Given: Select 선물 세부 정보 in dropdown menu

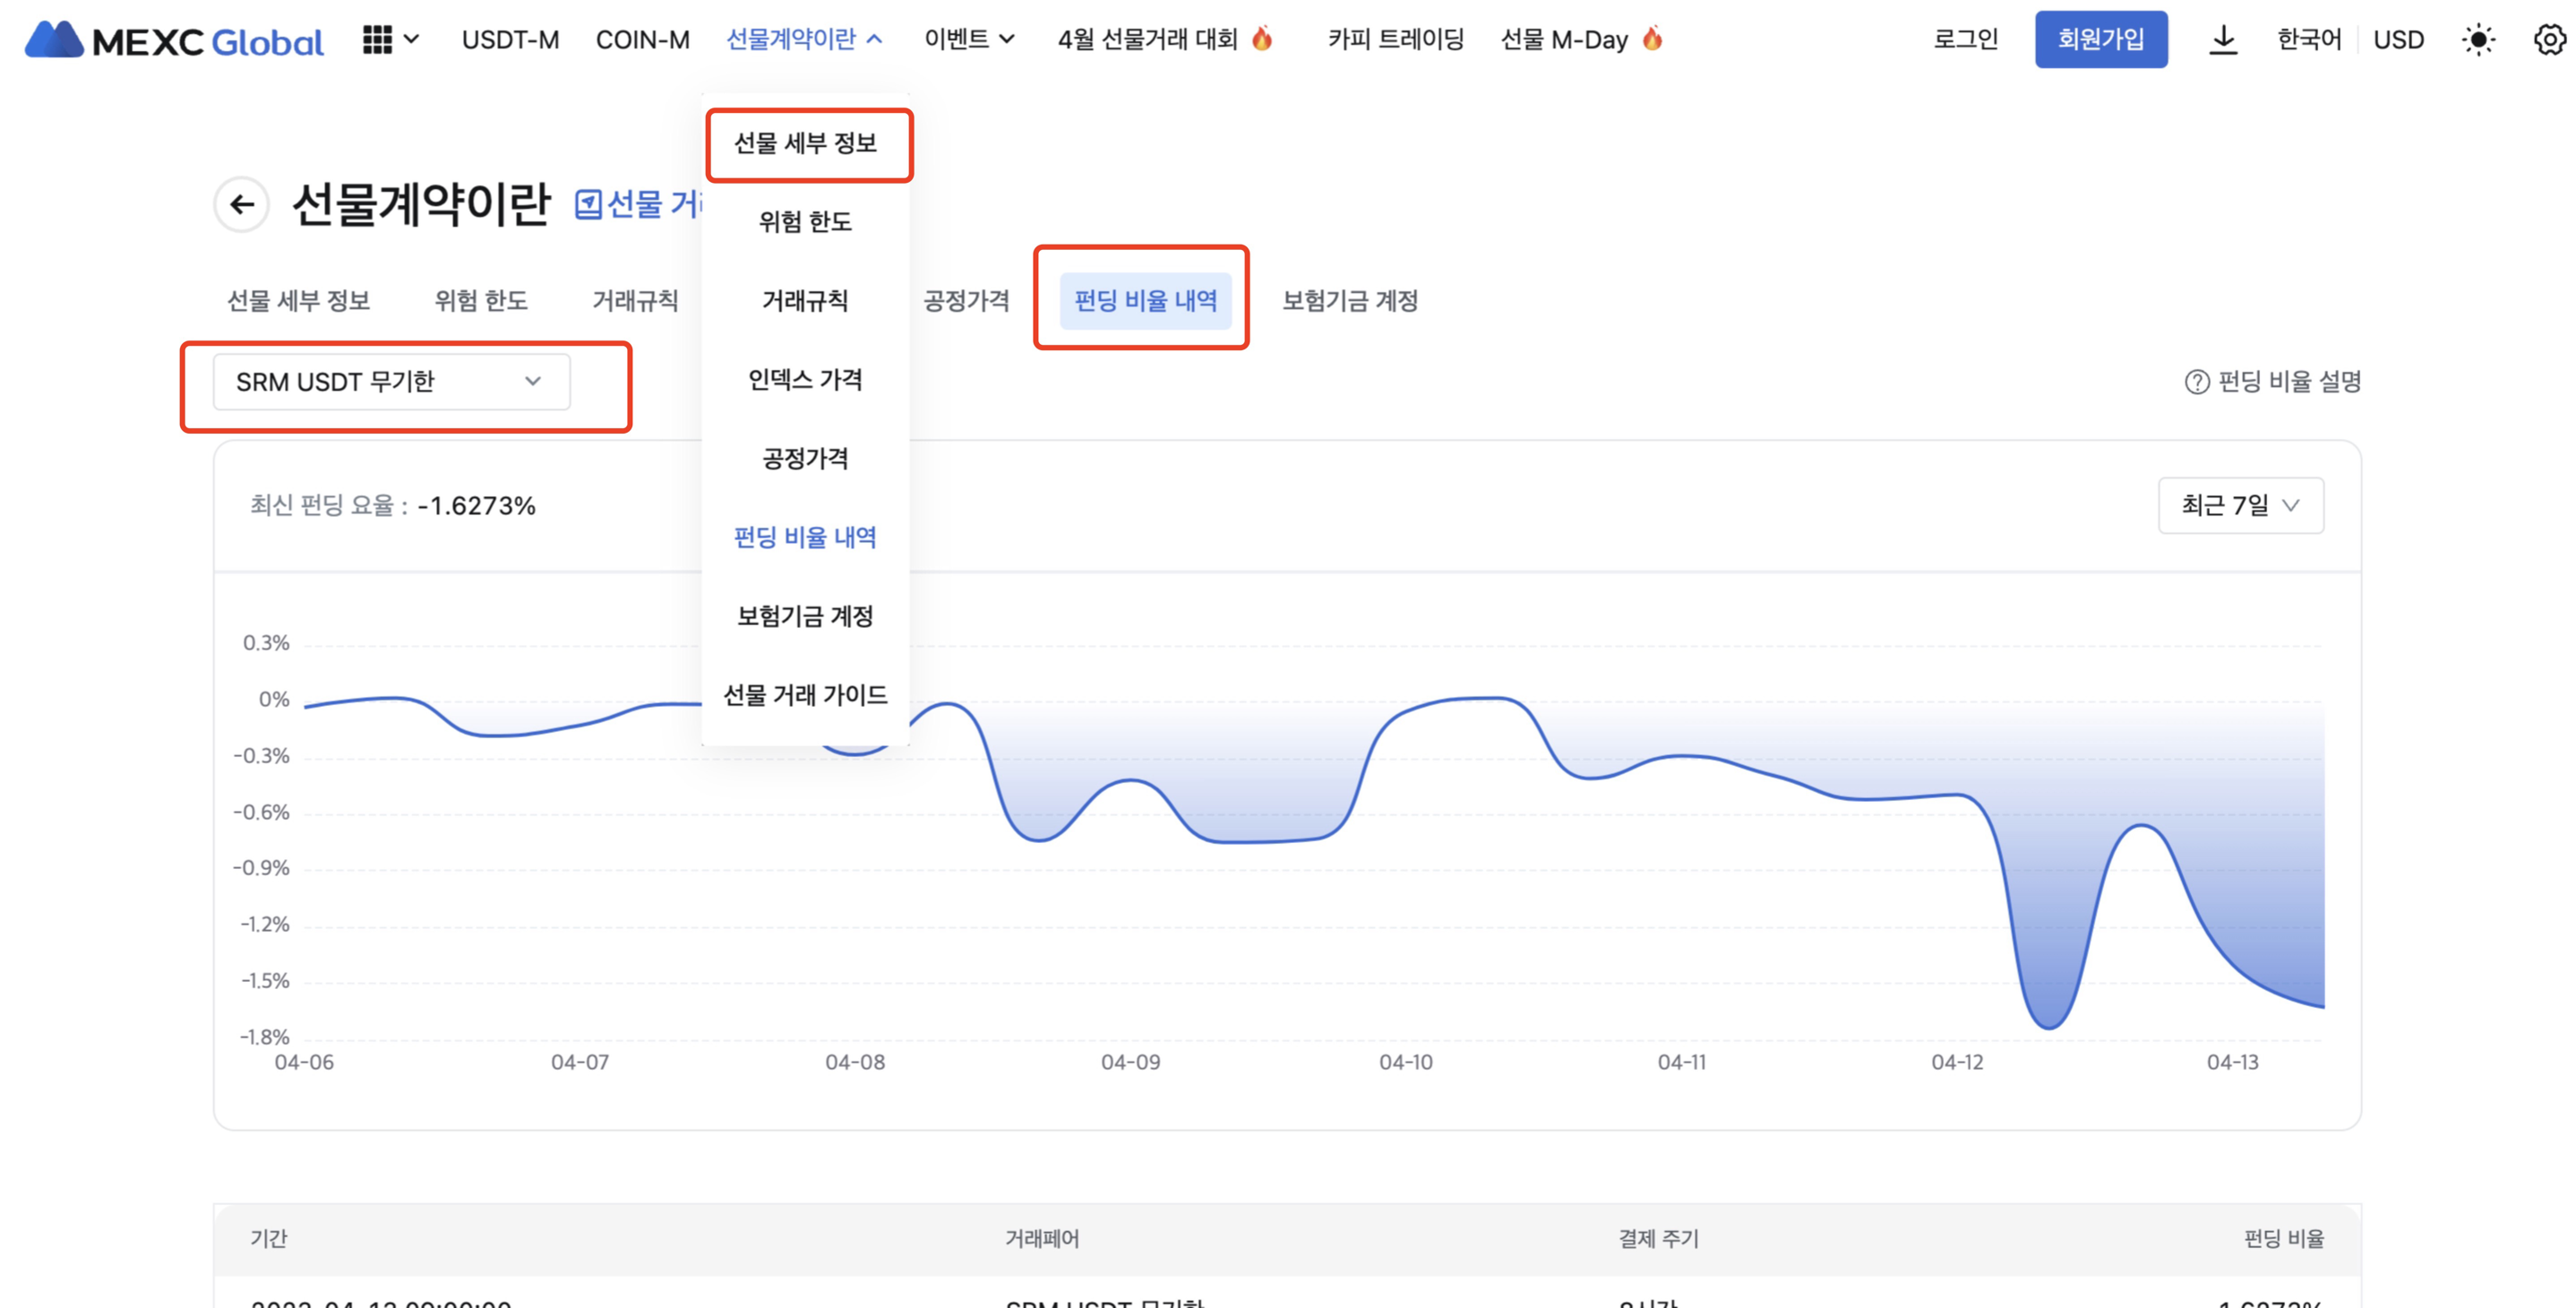Looking at the screenshot, I should 805,143.
